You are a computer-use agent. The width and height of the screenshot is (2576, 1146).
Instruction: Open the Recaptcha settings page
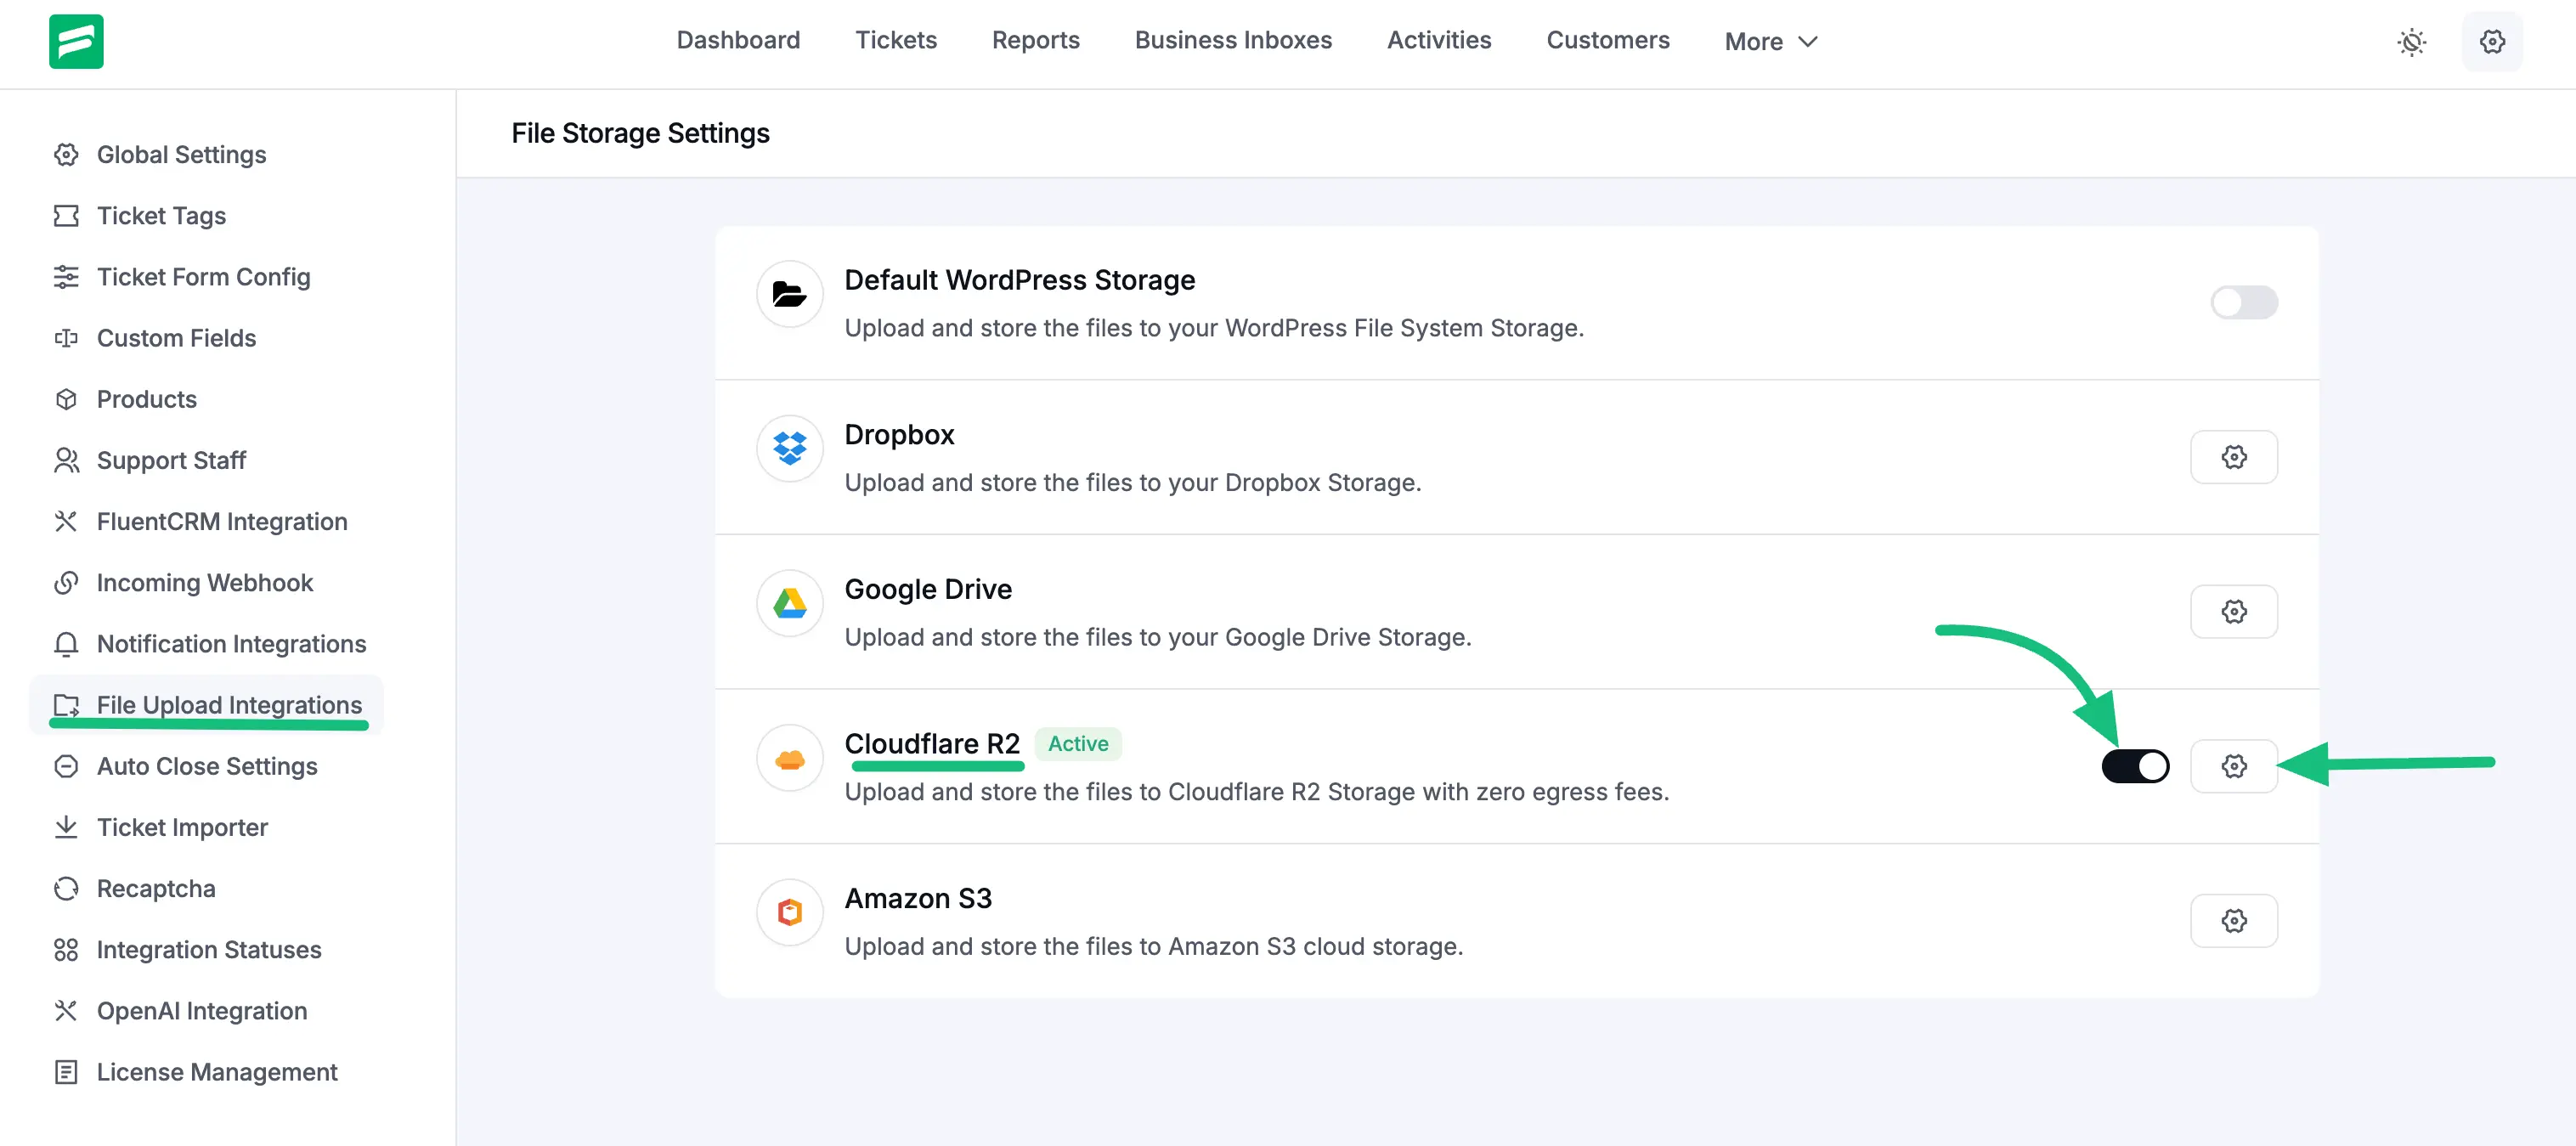156,888
